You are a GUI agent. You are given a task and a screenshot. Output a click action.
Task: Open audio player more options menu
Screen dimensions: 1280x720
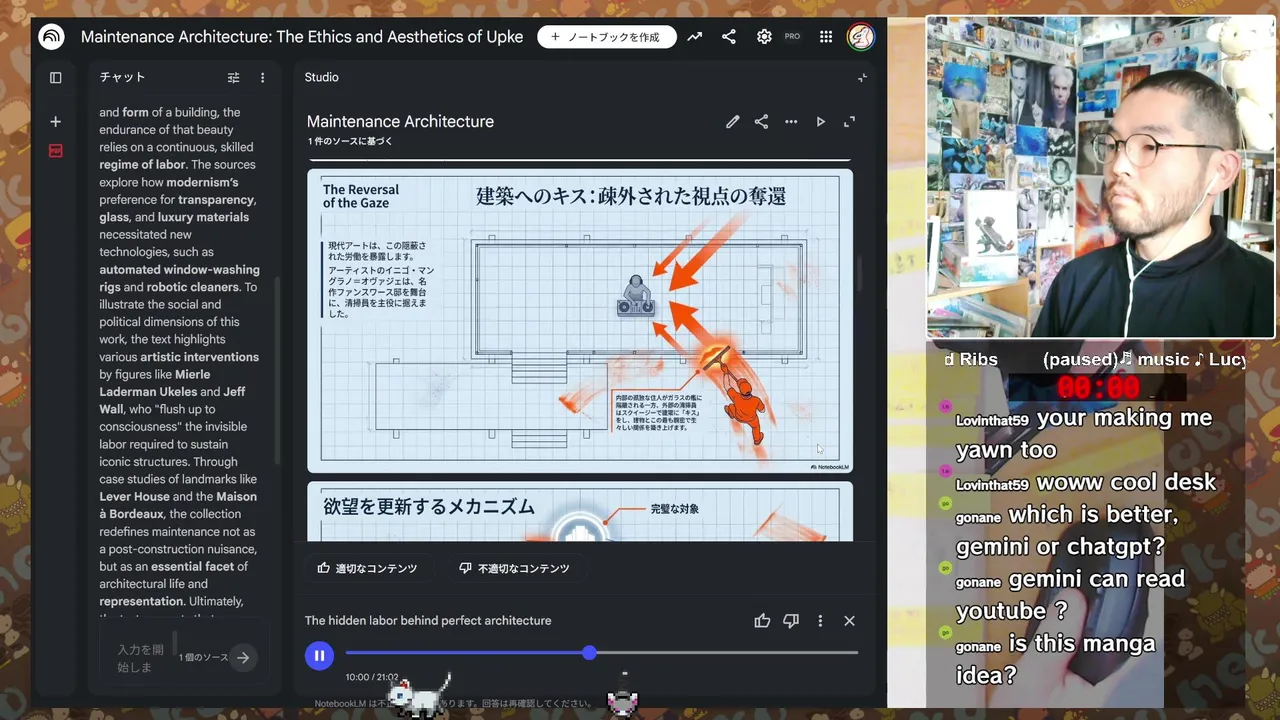[820, 621]
